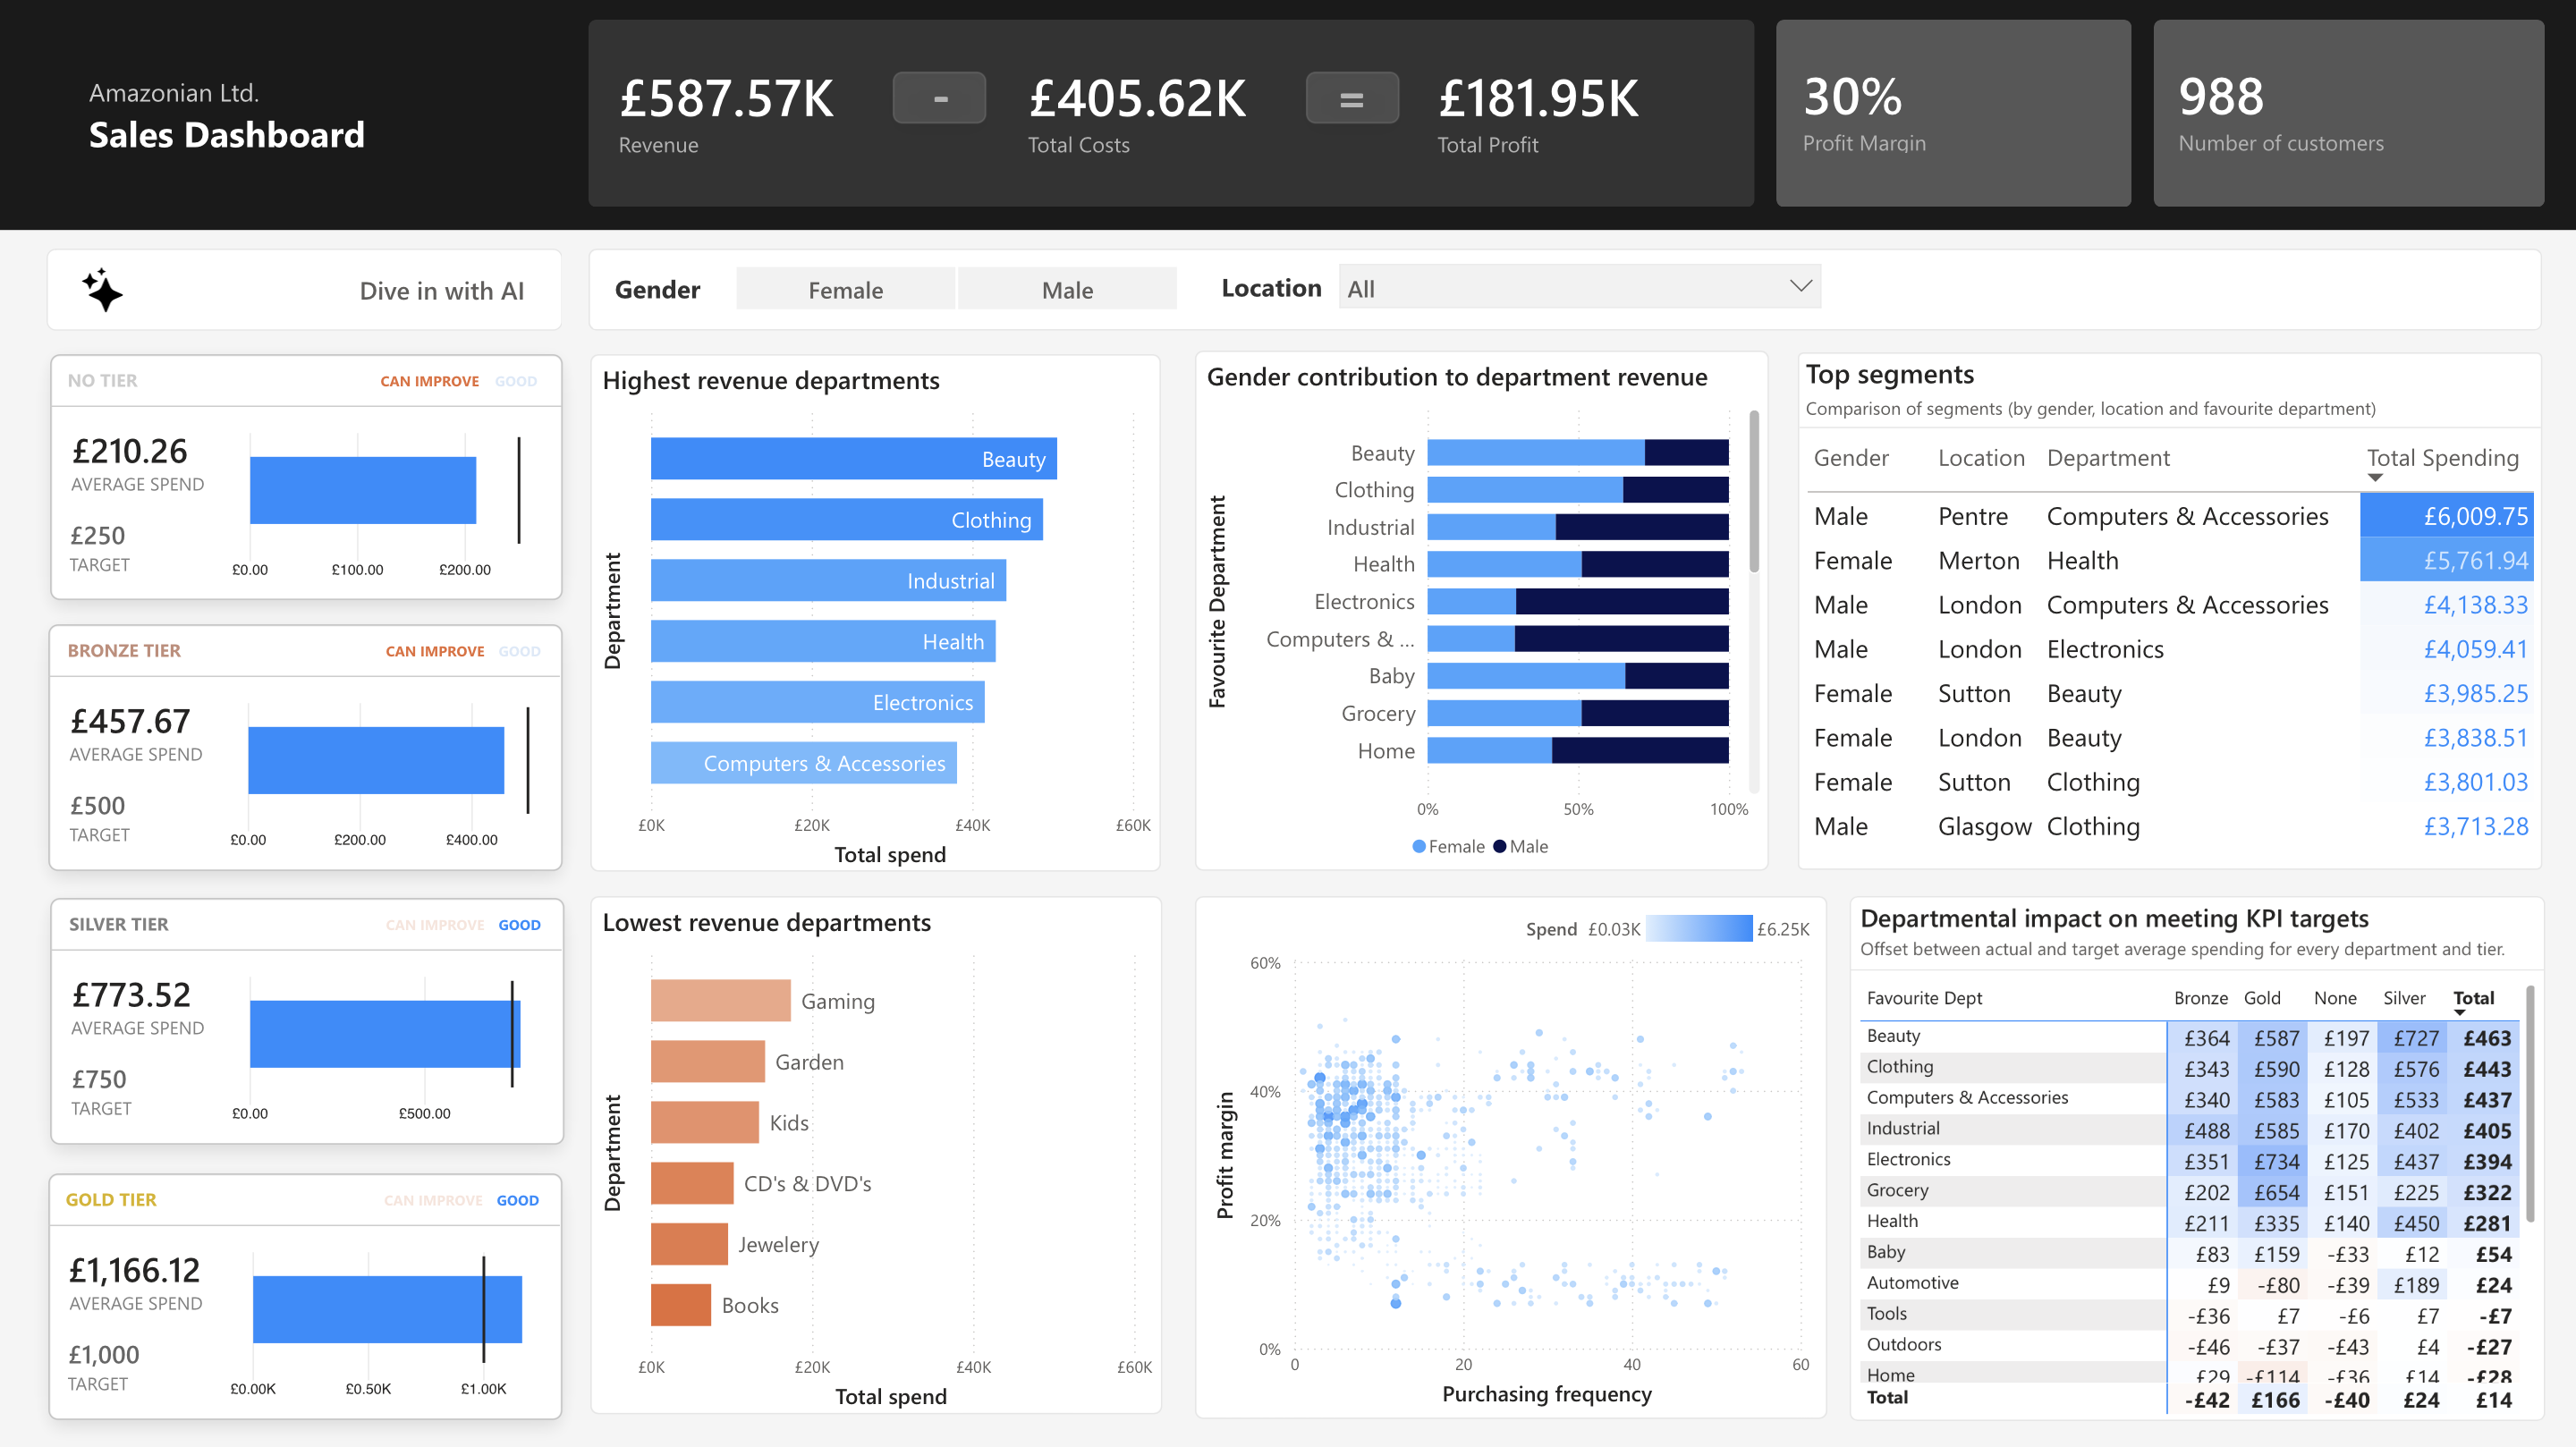Select the Bronze column header
Screen dimensions: 2576x1447
coord(2200,998)
